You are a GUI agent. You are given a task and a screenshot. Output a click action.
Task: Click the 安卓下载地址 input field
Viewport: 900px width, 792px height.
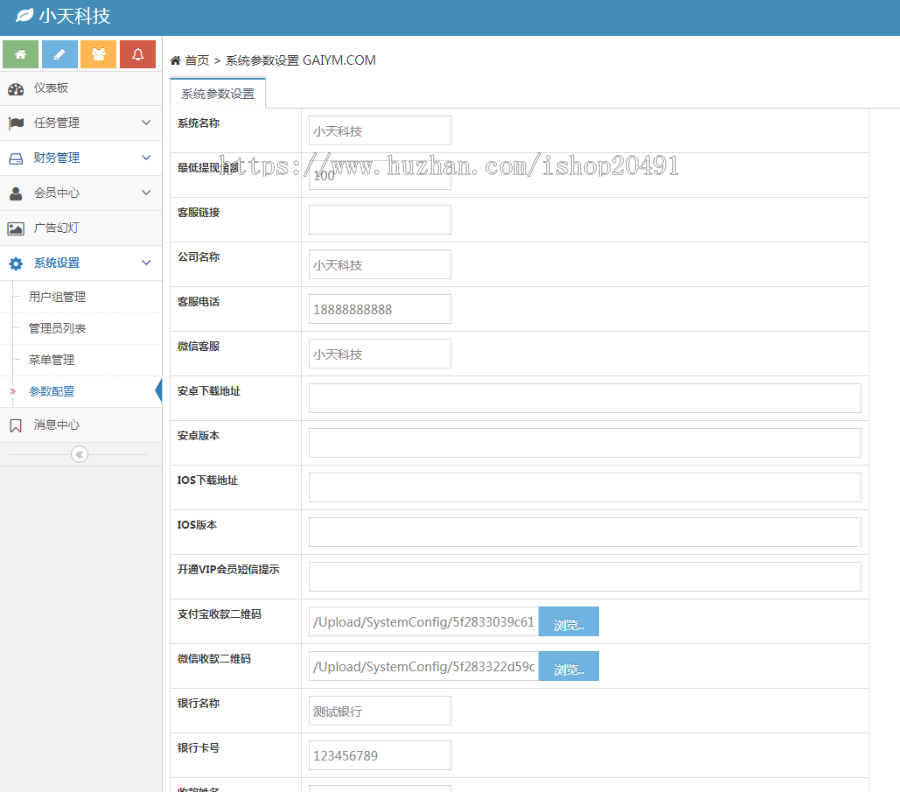pyautogui.click(x=585, y=398)
